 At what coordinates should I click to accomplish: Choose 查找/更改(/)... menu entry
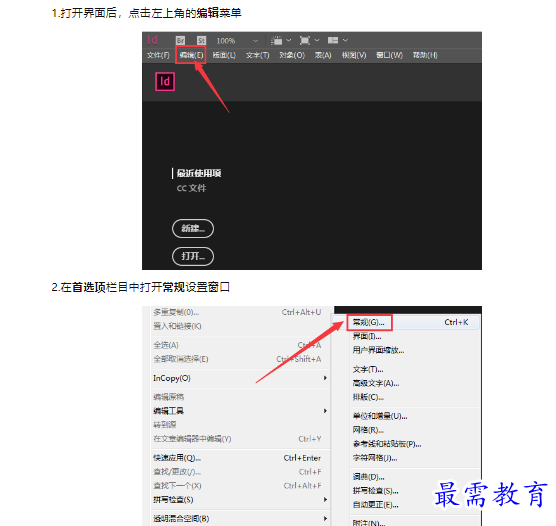(237, 472)
